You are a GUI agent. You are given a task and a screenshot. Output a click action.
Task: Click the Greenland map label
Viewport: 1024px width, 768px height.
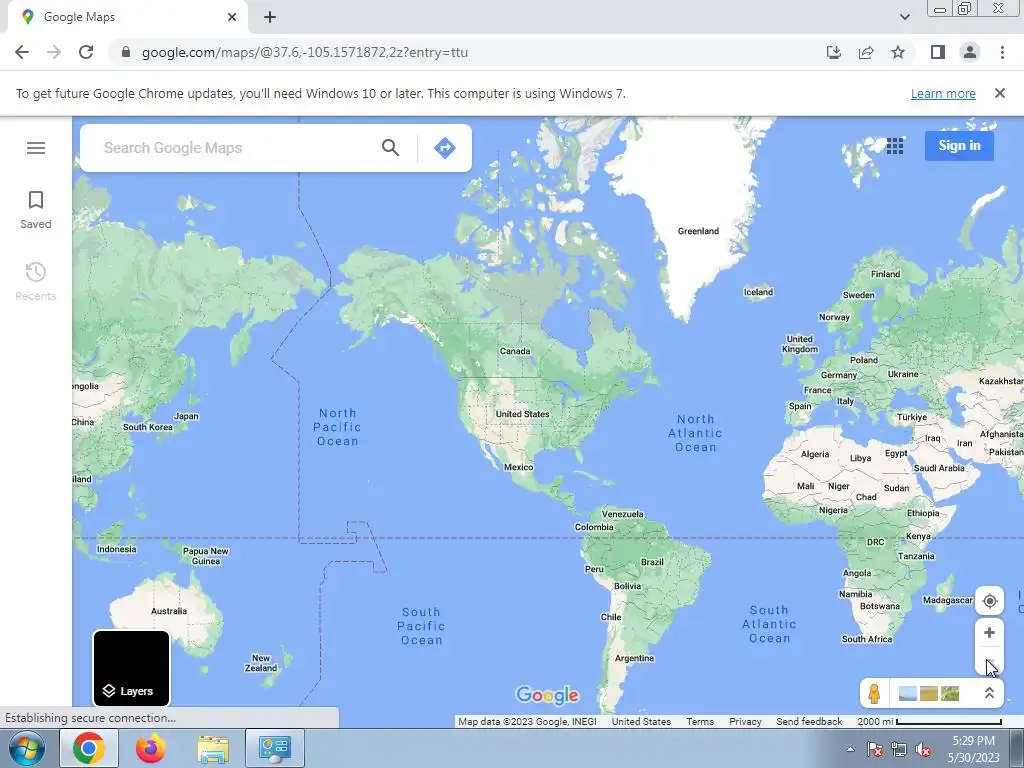pos(698,231)
